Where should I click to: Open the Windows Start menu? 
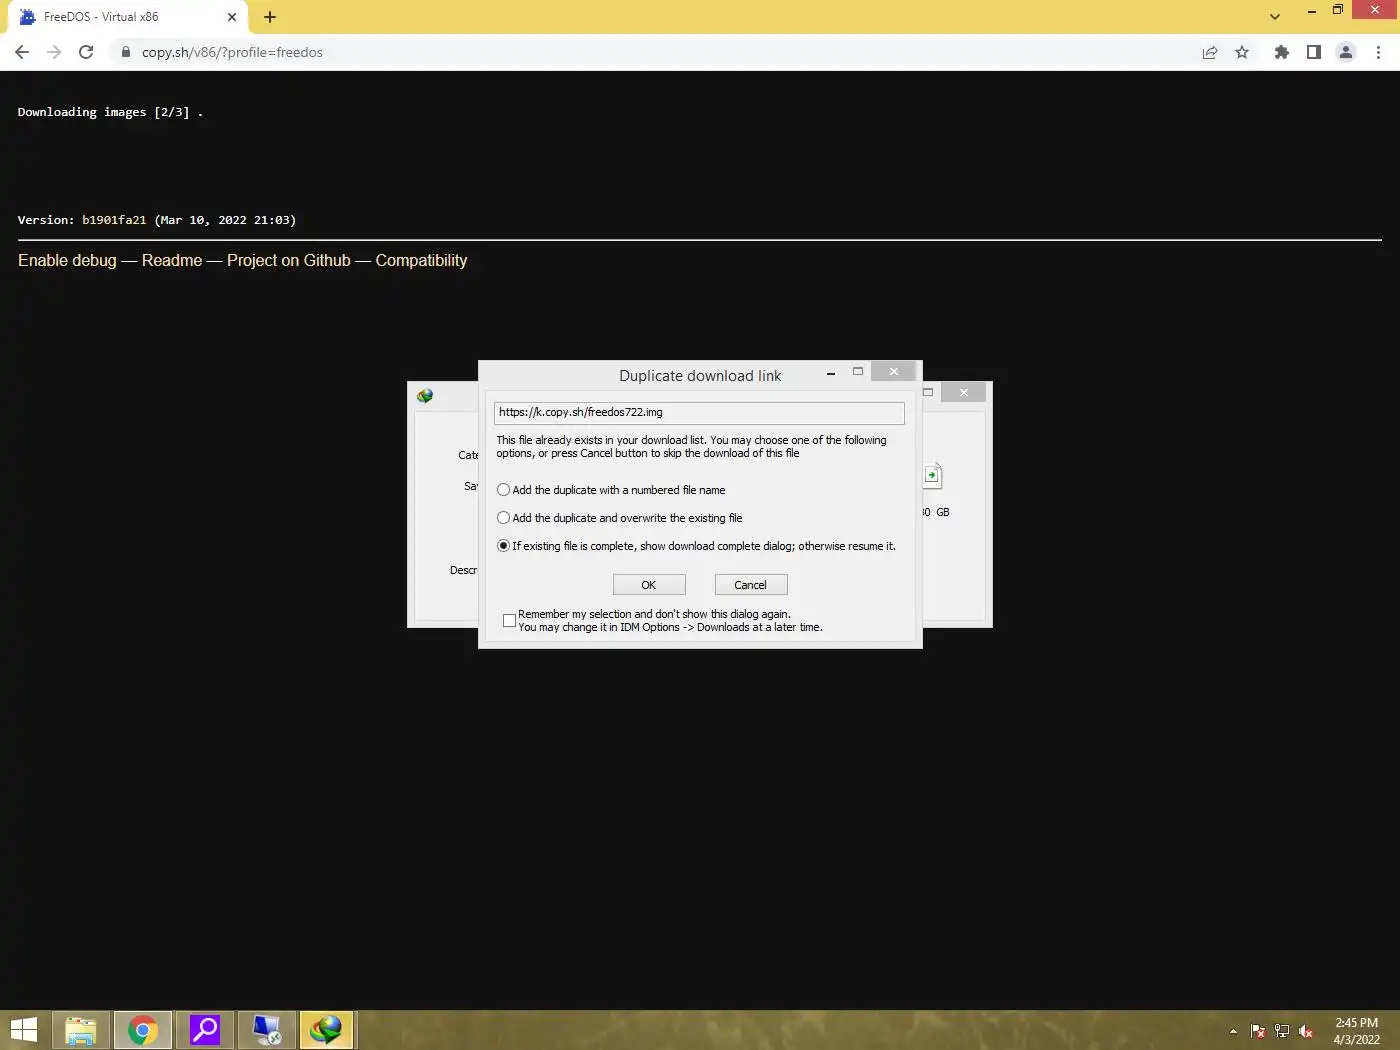click(x=24, y=1030)
